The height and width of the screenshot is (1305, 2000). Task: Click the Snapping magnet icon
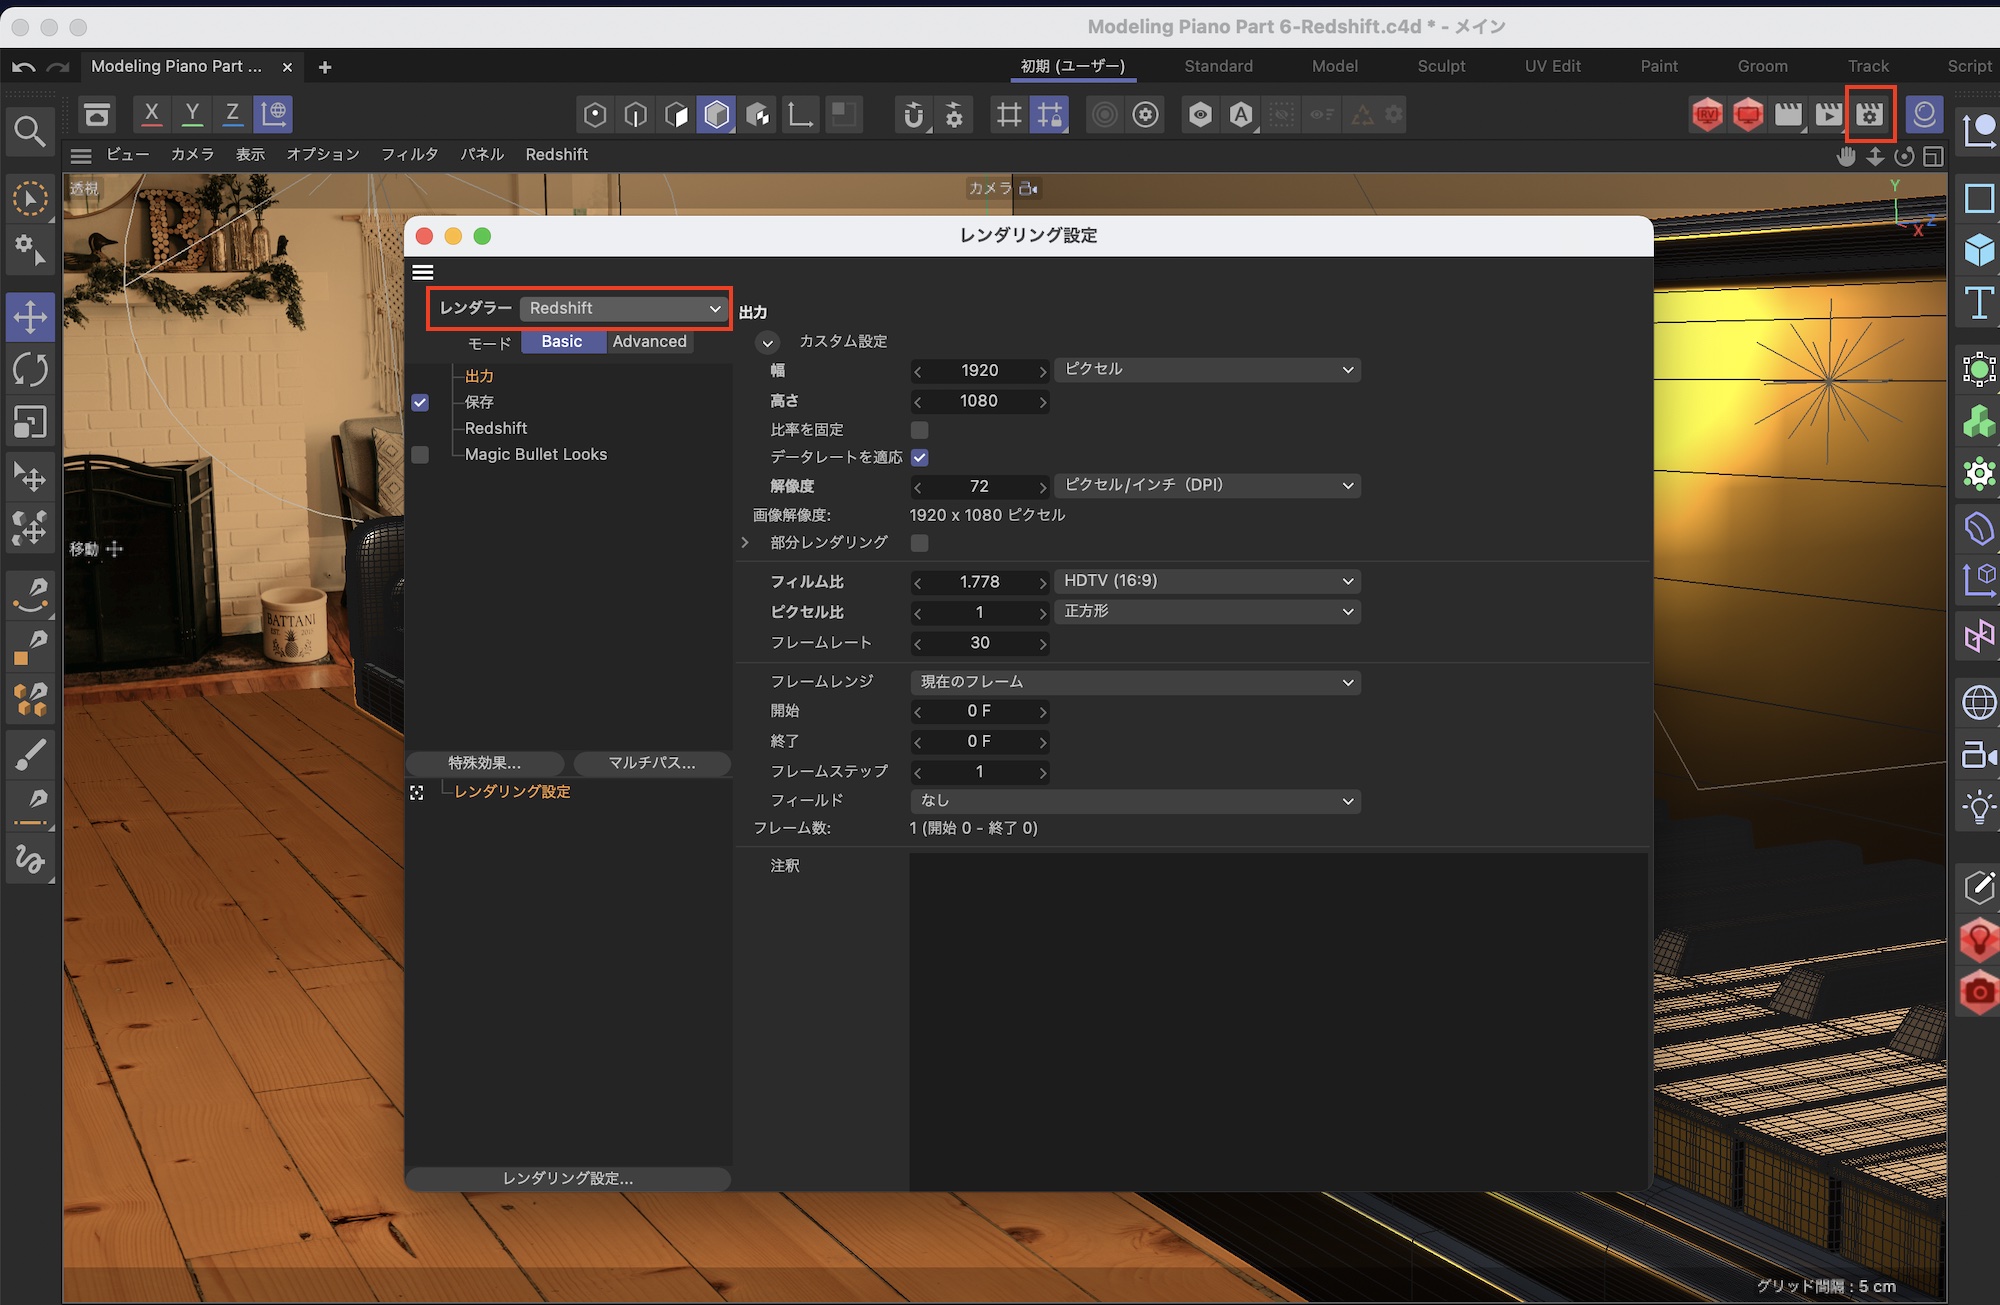click(913, 114)
